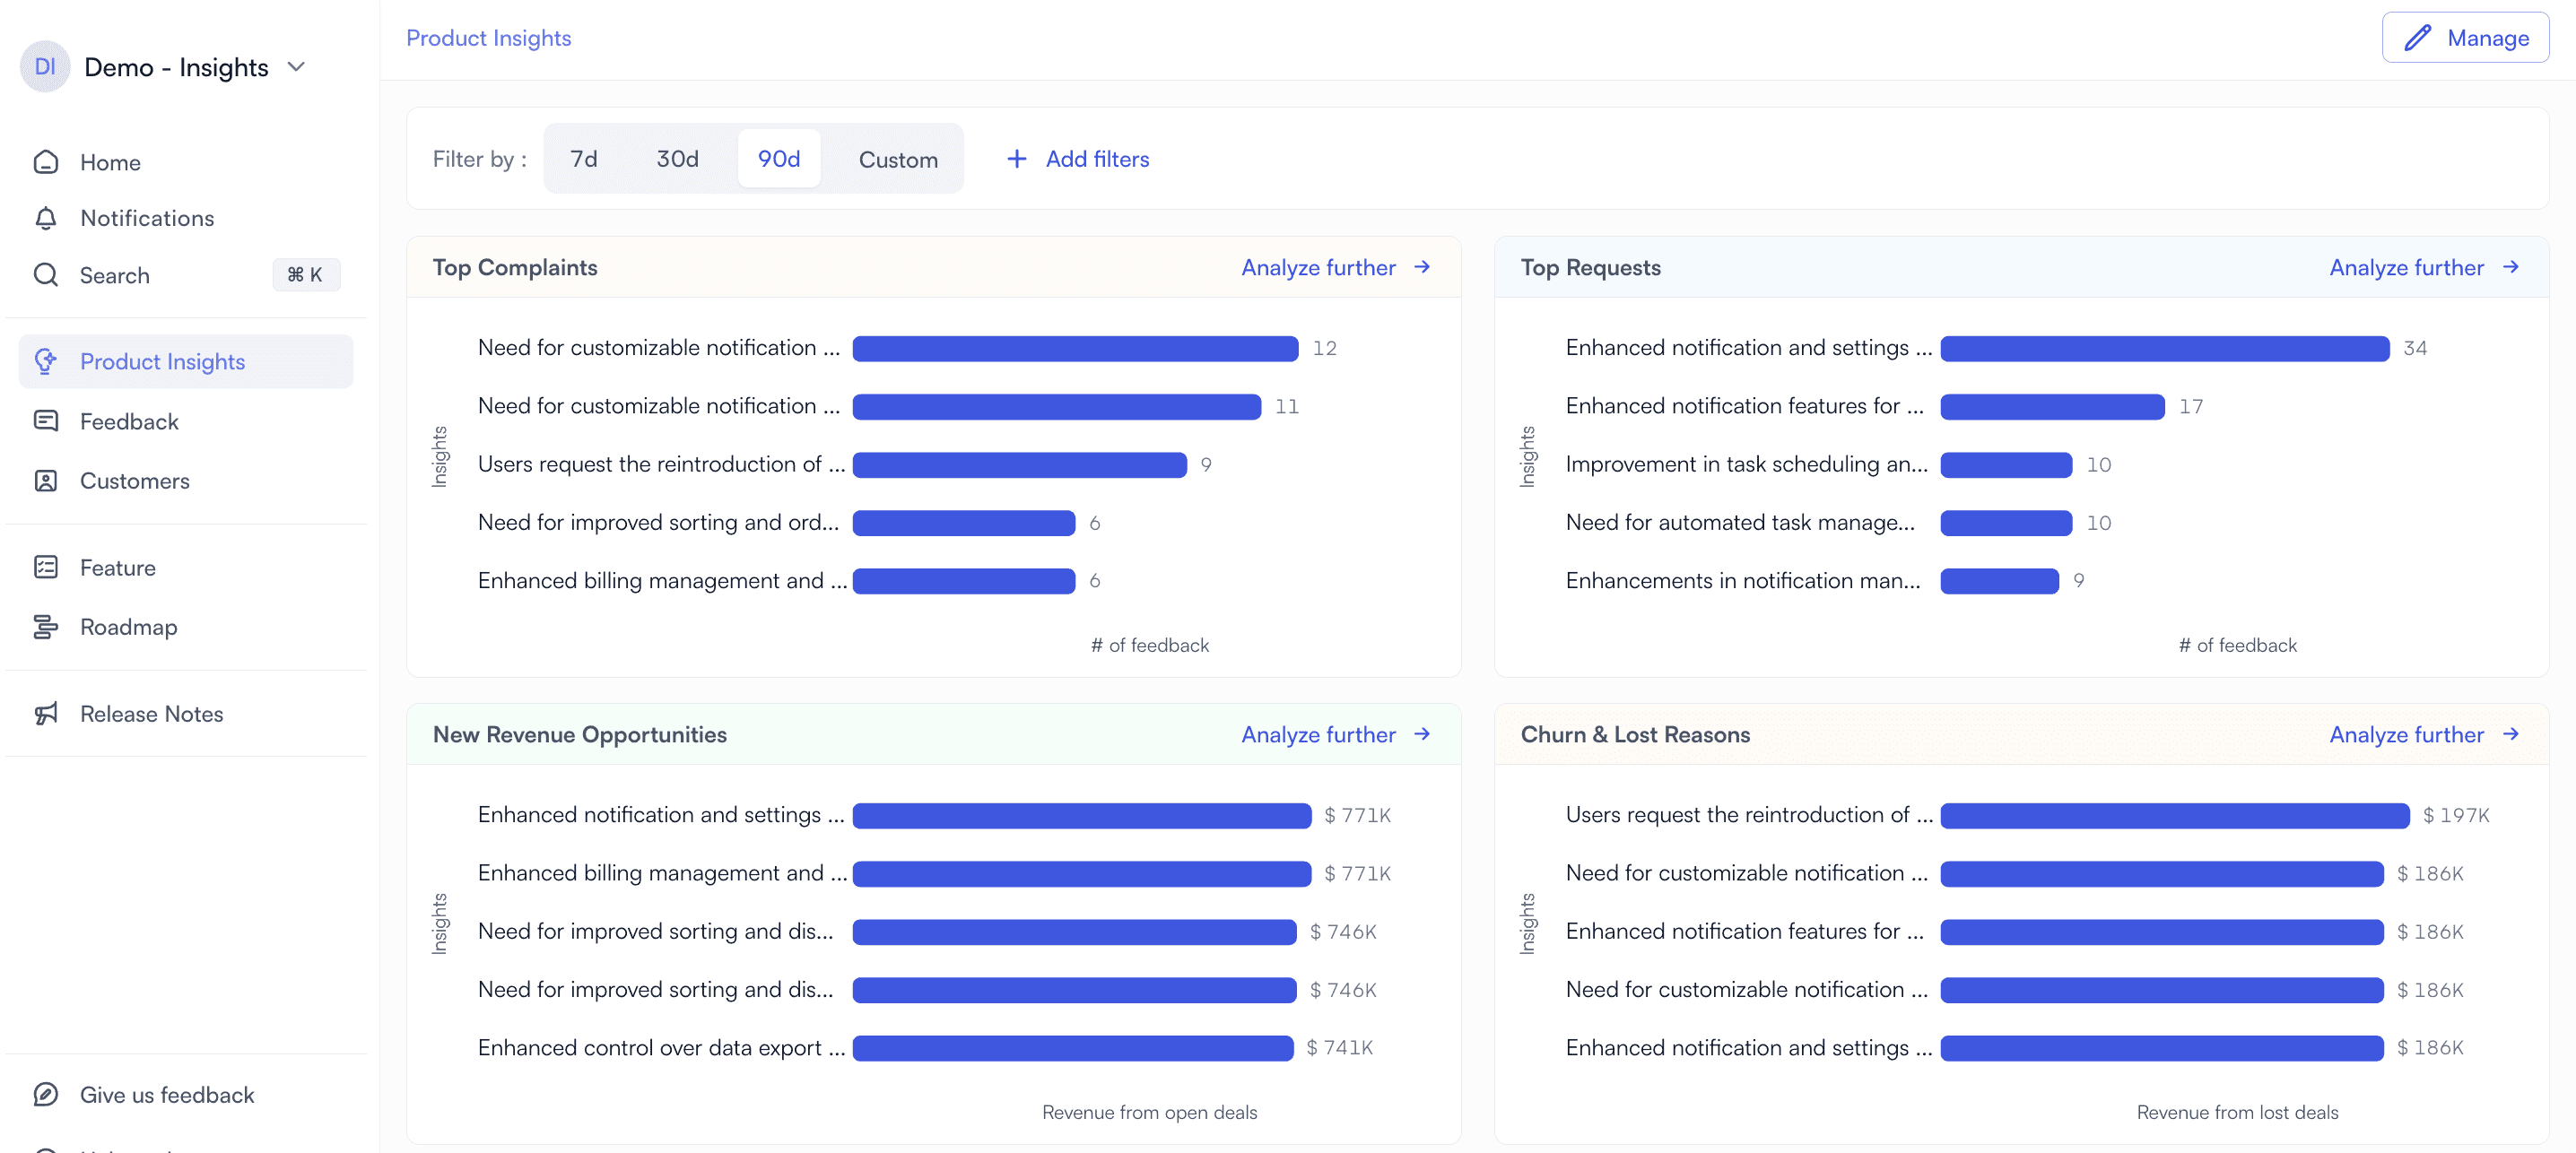Click the Customers person icon
Screen dimensions: 2576x1153
46,481
